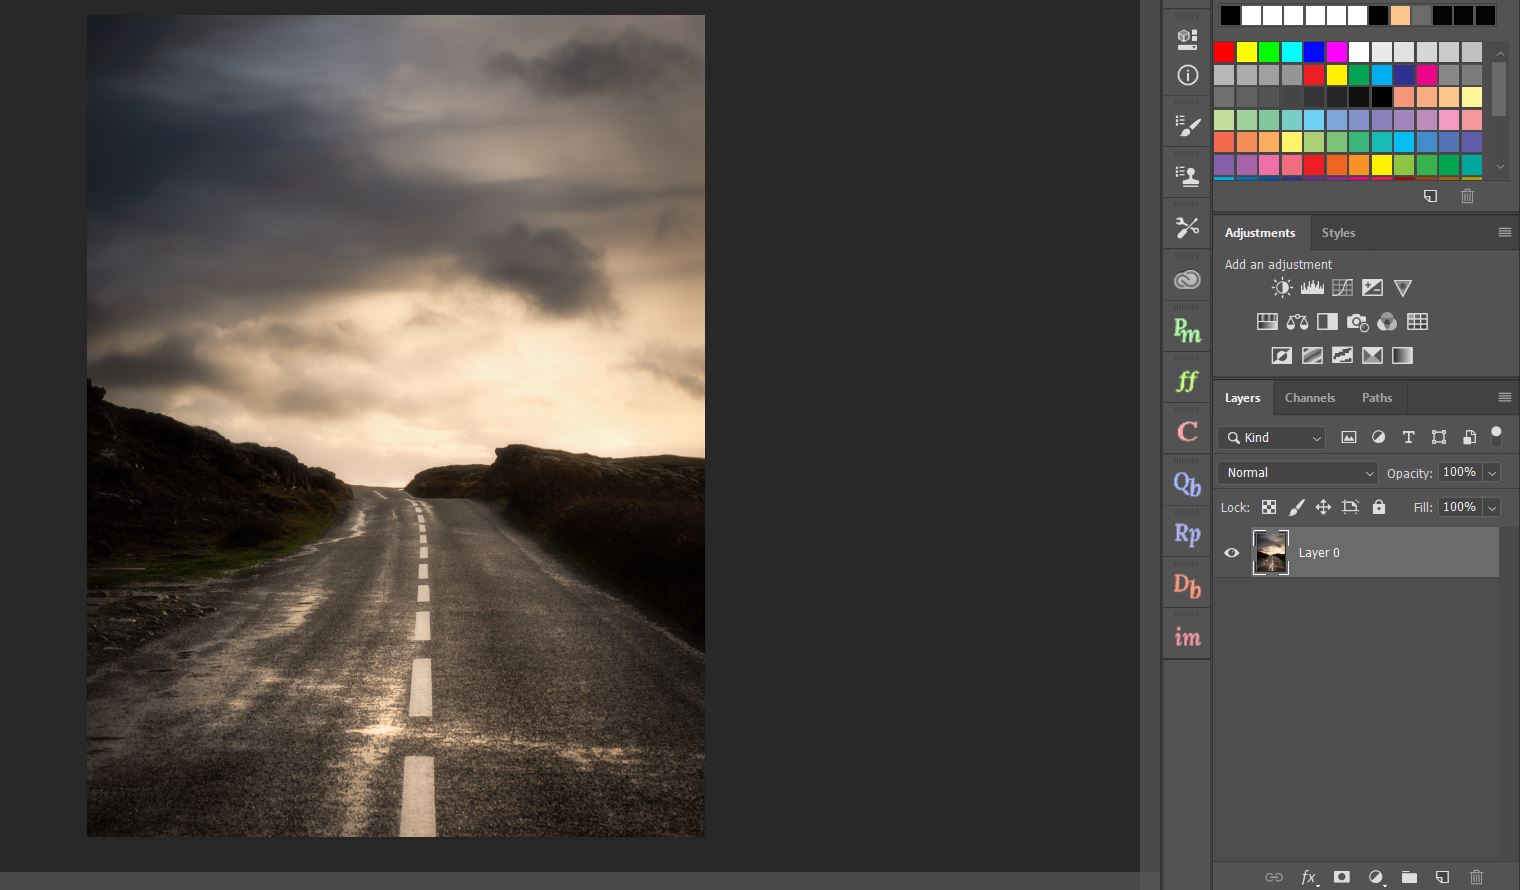This screenshot has width=1520, height=890.
Task: Open the Info panel icon
Action: coord(1187,75)
